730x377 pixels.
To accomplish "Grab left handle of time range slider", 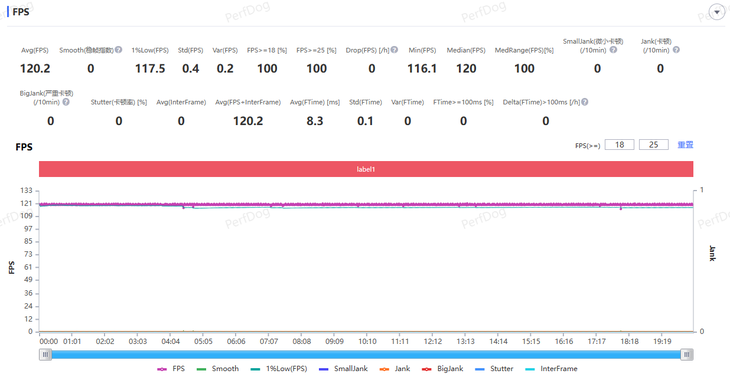I will pyautogui.click(x=45, y=355).
